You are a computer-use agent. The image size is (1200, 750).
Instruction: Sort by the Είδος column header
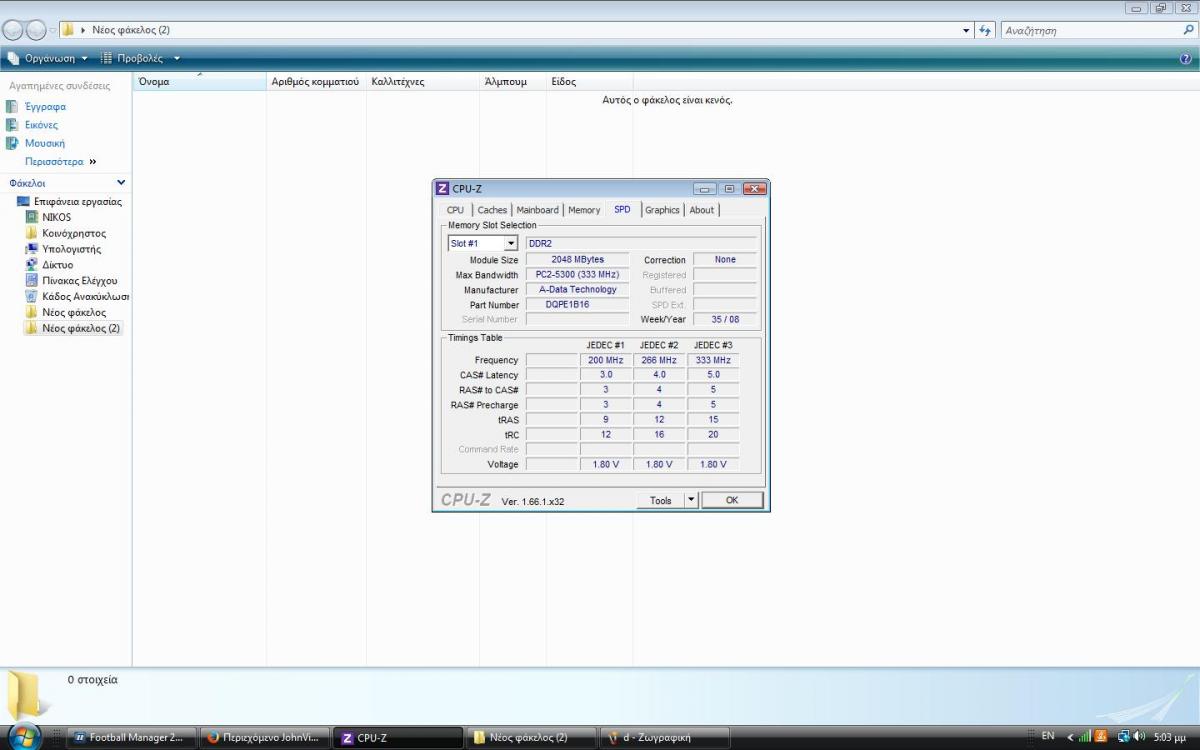tap(589, 82)
